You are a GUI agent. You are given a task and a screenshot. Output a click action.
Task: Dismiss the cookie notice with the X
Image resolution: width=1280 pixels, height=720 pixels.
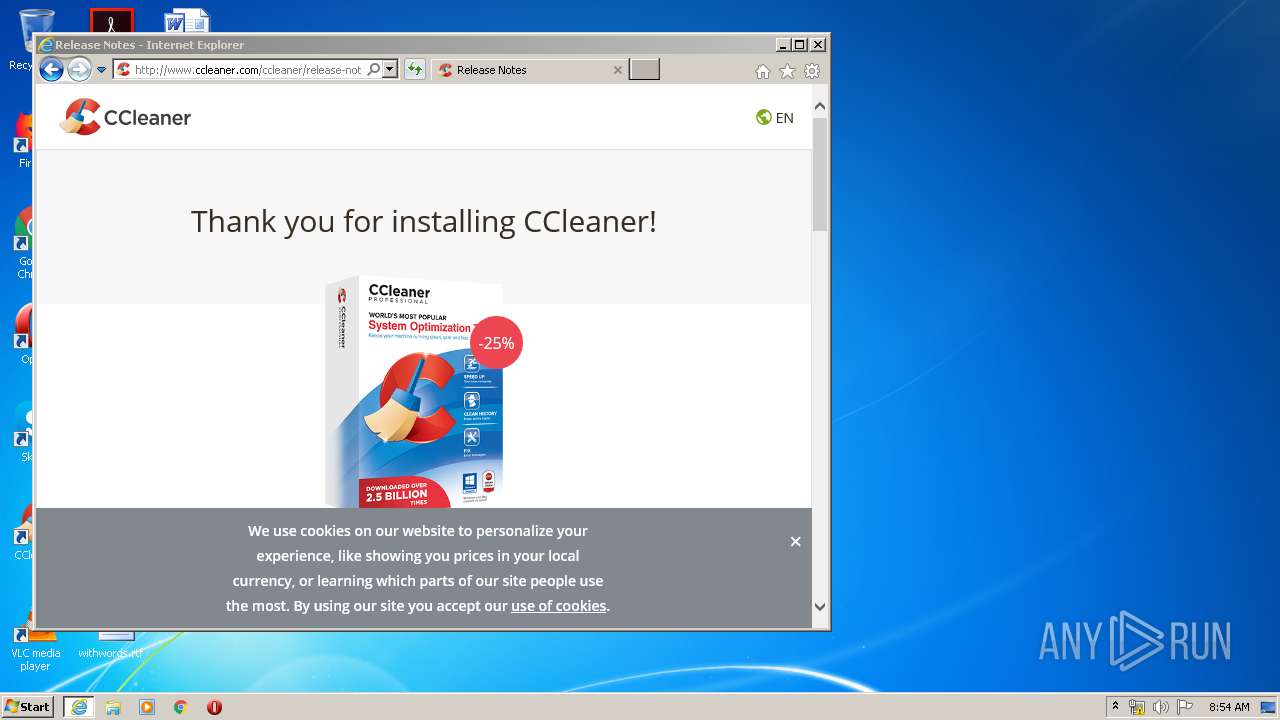point(795,541)
